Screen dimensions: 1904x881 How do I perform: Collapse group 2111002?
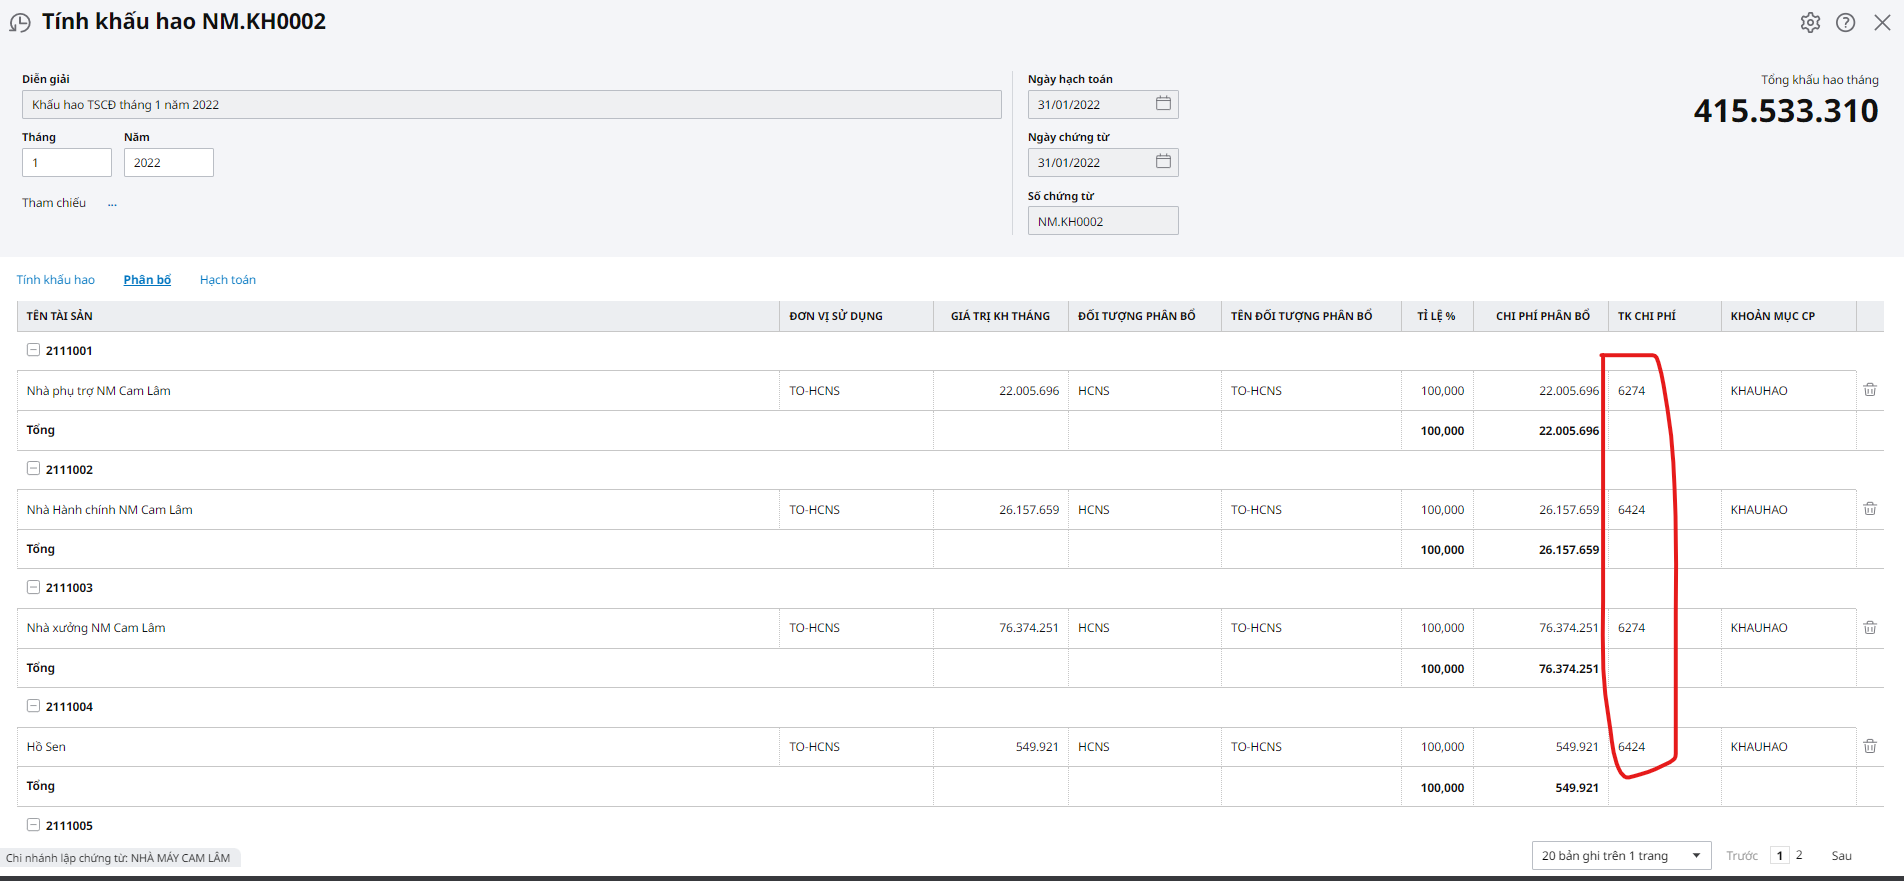(34, 469)
